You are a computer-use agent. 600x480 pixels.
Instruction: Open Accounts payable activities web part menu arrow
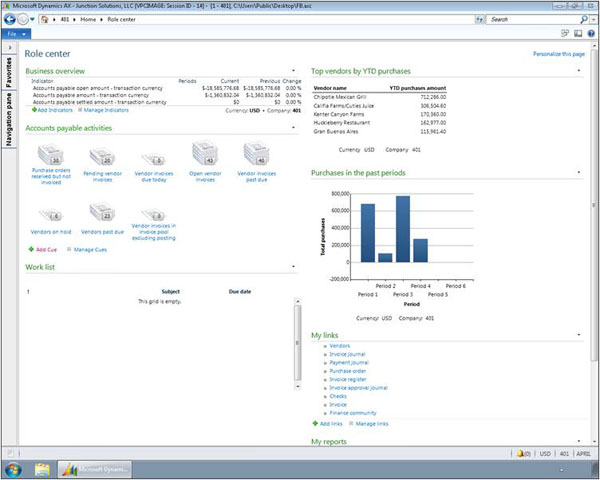point(293,127)
